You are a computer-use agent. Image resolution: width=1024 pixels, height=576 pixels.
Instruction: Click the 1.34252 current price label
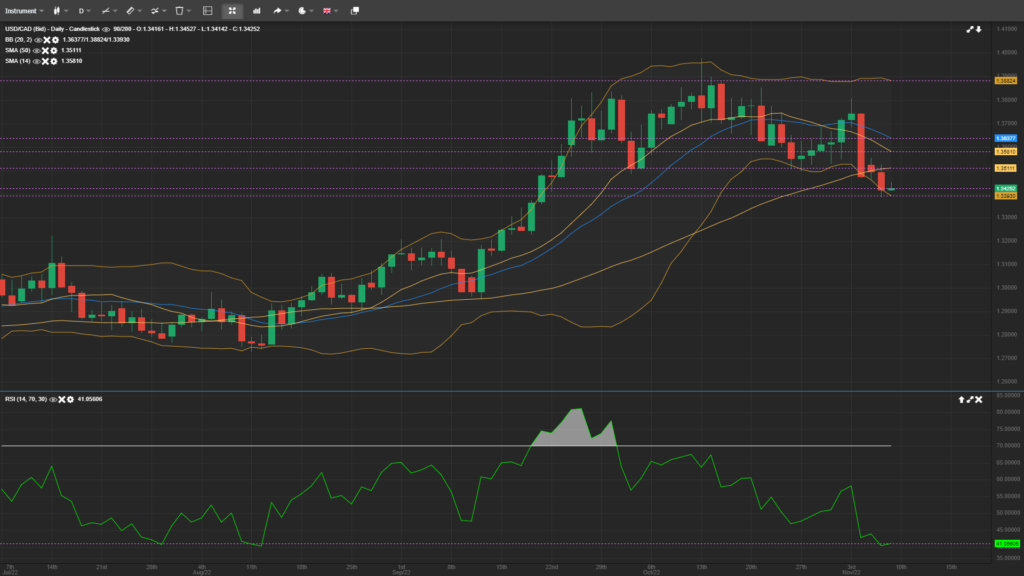[1005, 188]
